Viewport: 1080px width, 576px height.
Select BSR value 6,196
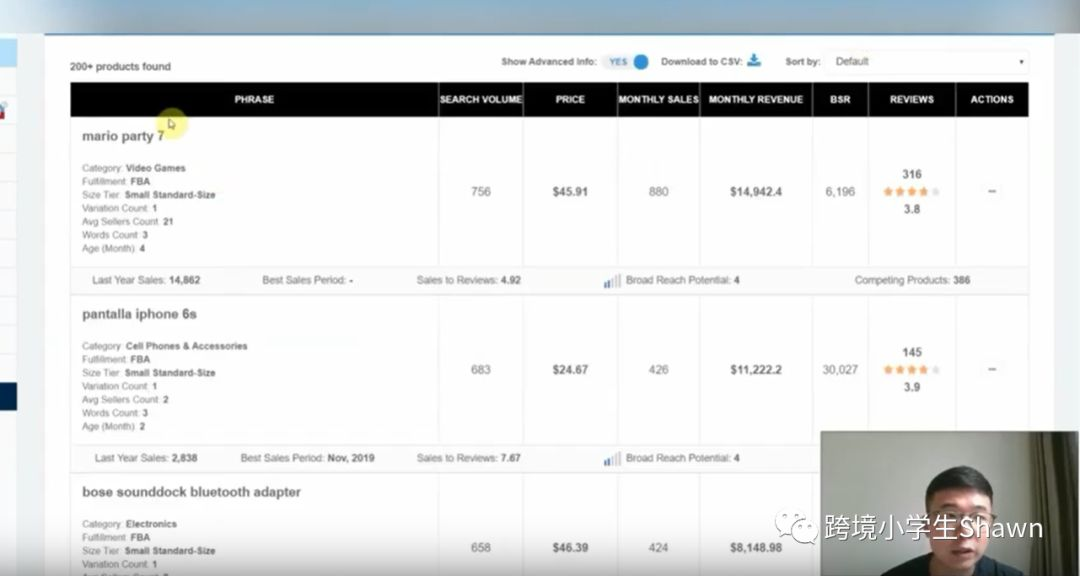point(840,192)
